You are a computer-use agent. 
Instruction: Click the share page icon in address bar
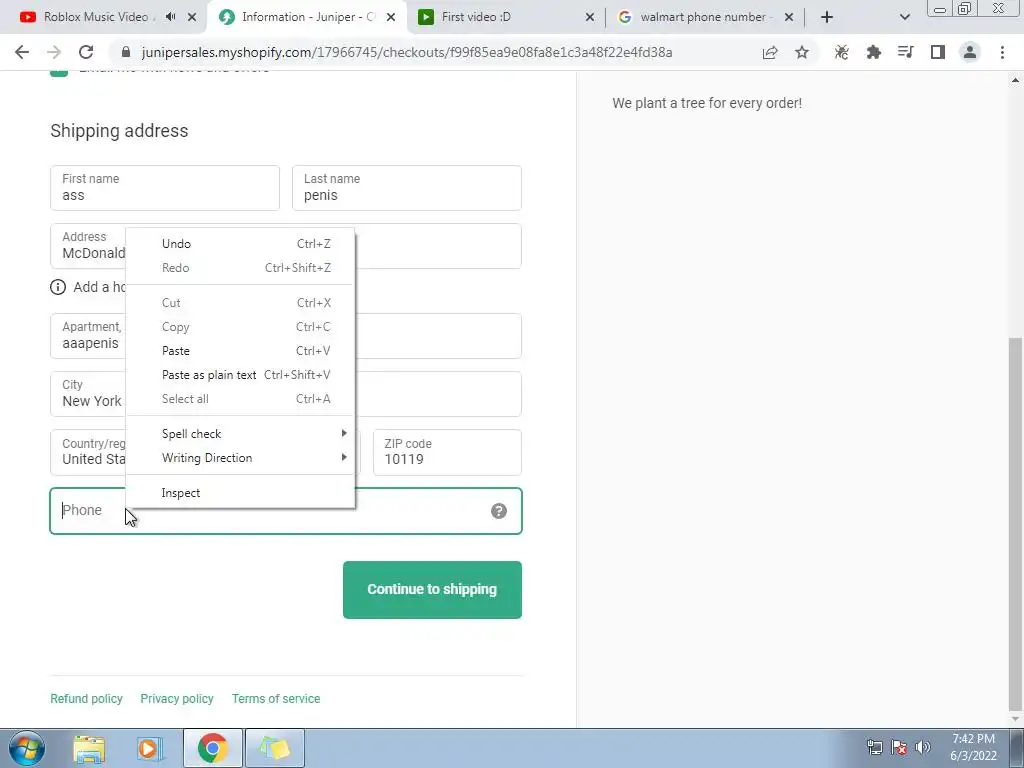pos(770,52)
